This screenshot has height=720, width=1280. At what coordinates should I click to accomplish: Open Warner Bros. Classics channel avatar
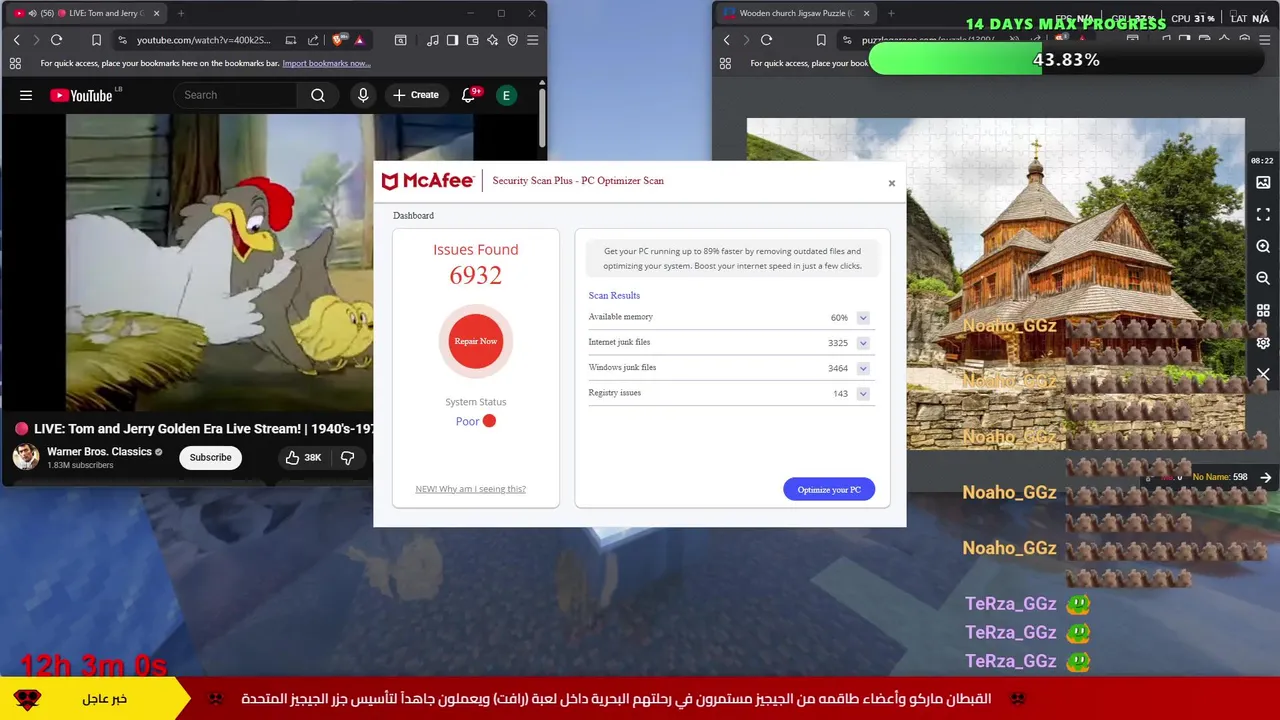(x=26, y=457)
